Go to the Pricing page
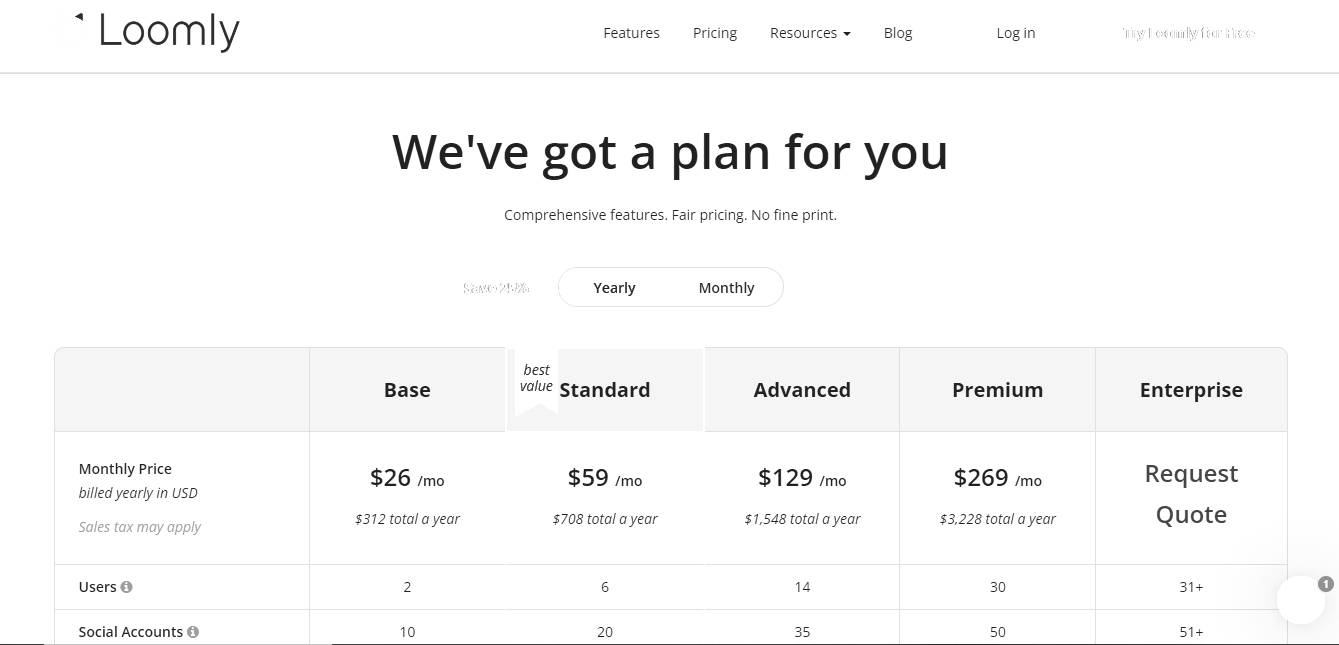Viewport: 1339px width, 645px height. click(714, 32)
